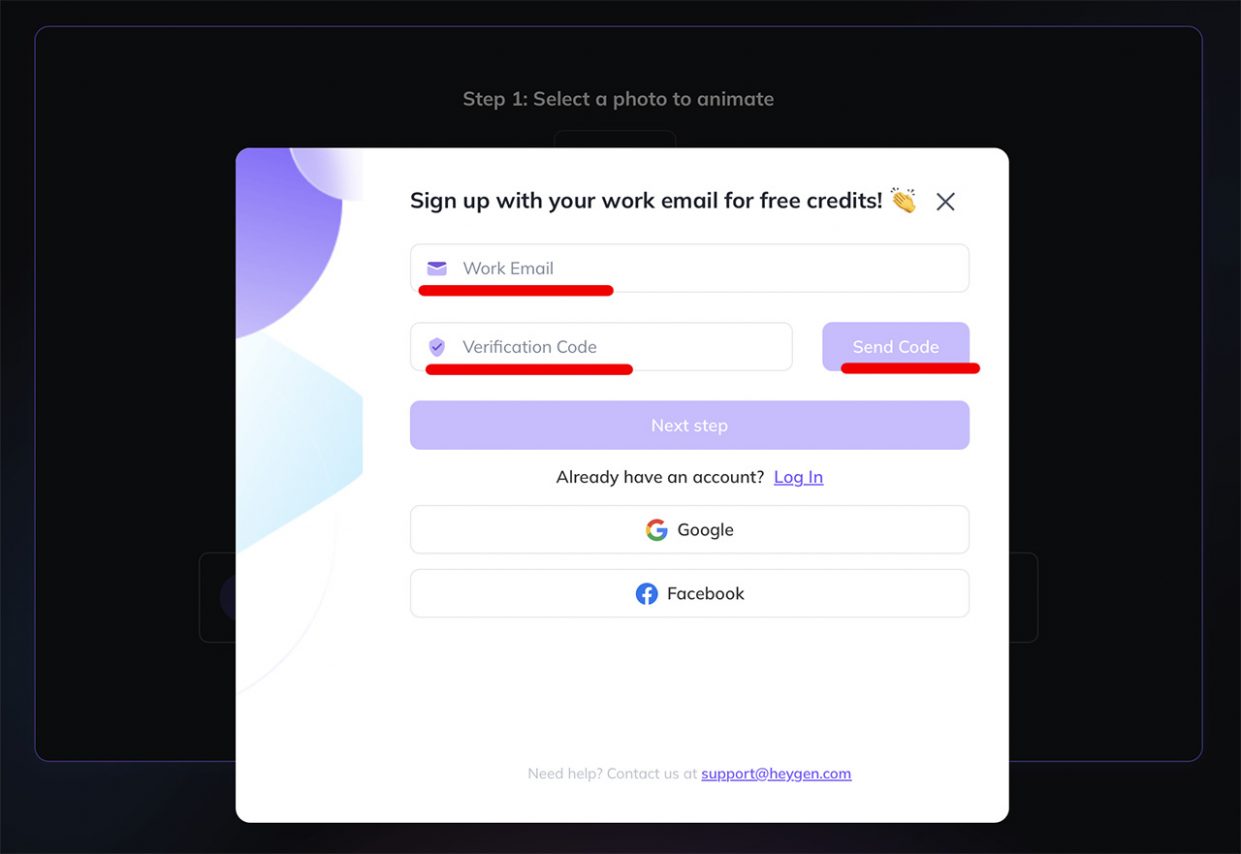Click the 'Need help? Contact us at' text
This screenshot has width=1241, height=854.
(x=612, y=774)
